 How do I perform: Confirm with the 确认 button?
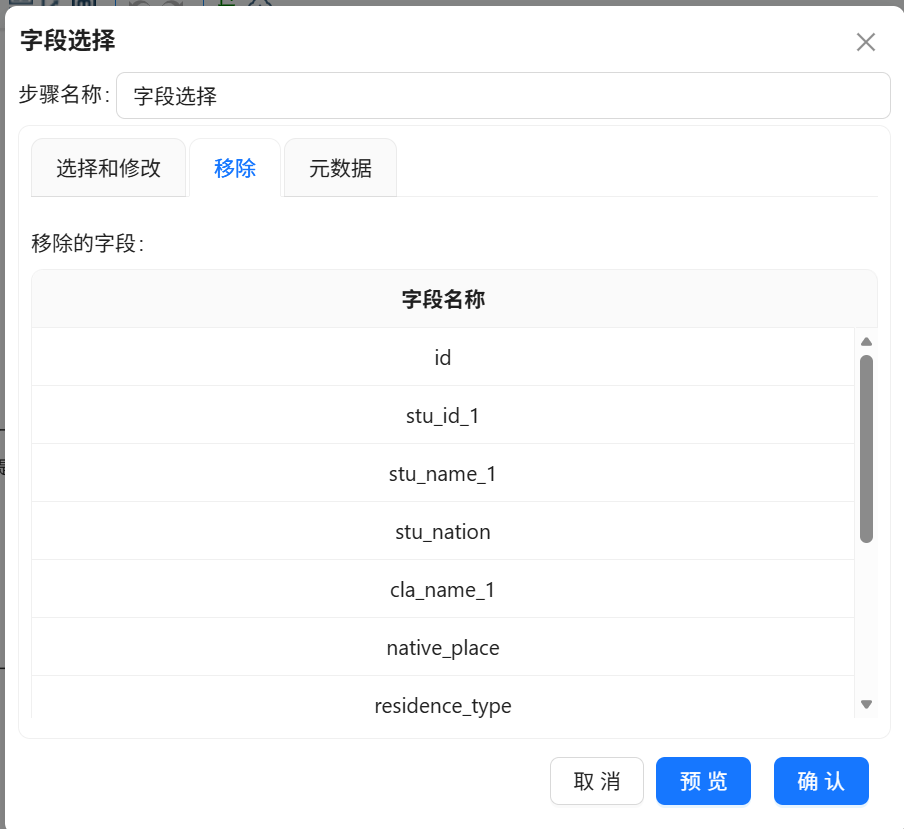point(821,781)
